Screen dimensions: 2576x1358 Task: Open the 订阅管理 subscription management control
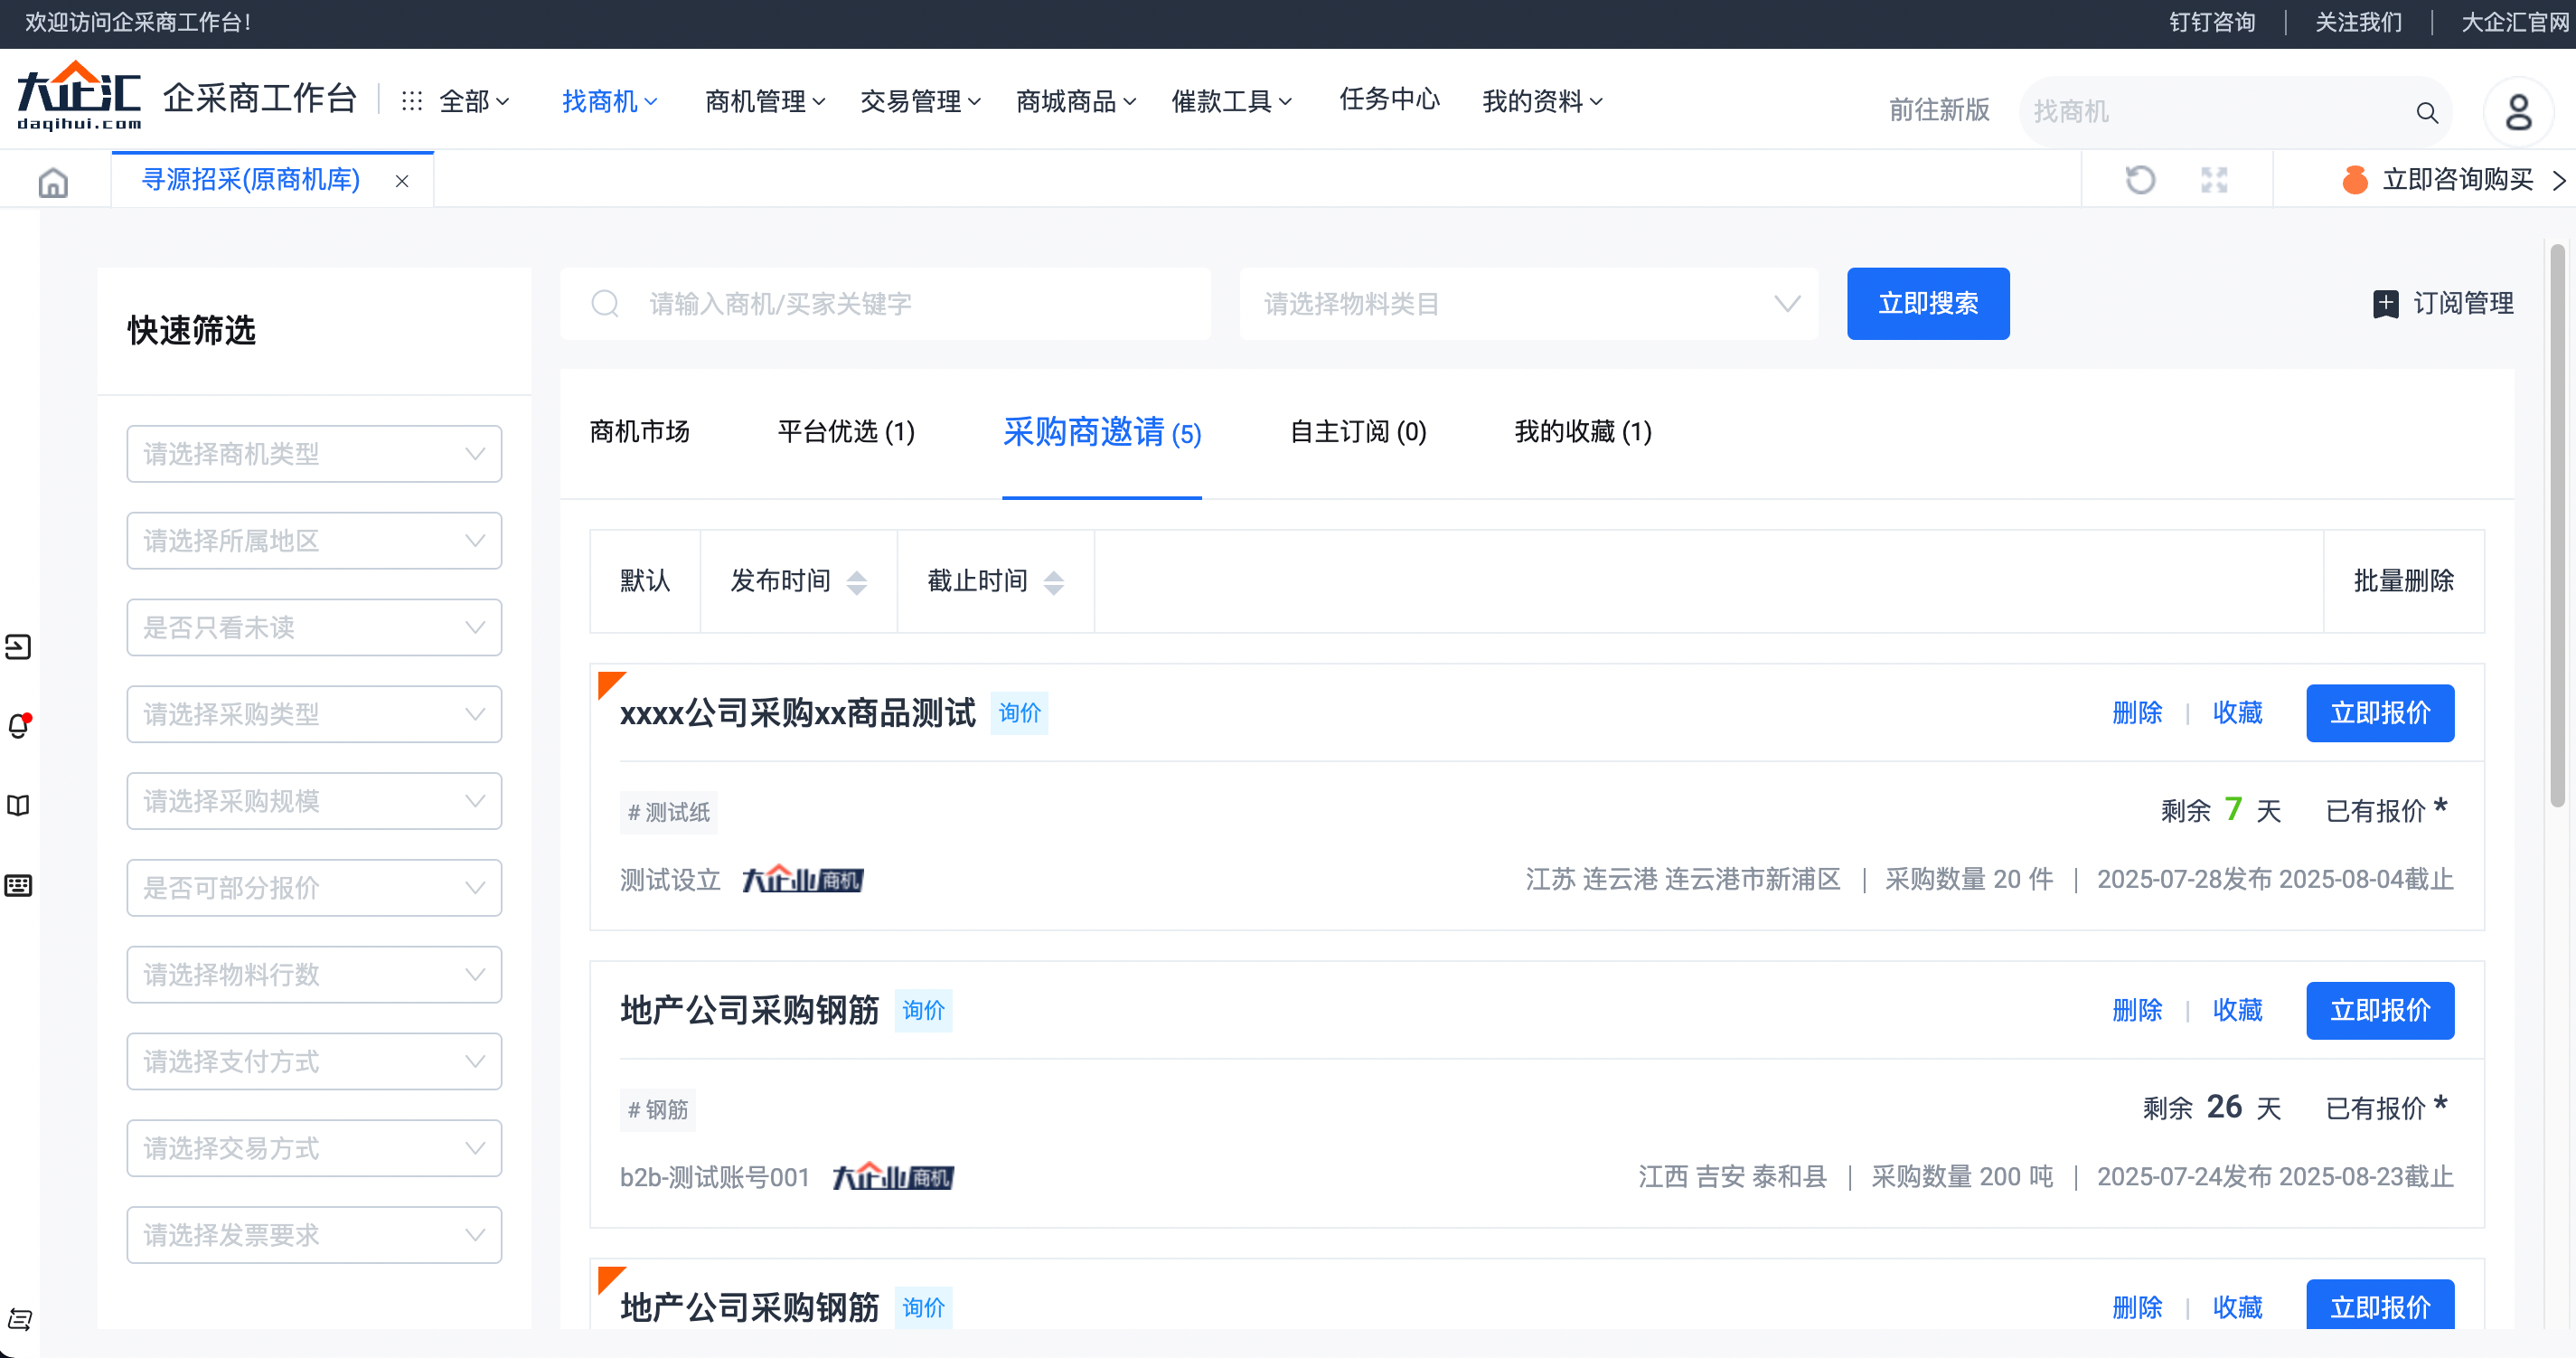2444,304
